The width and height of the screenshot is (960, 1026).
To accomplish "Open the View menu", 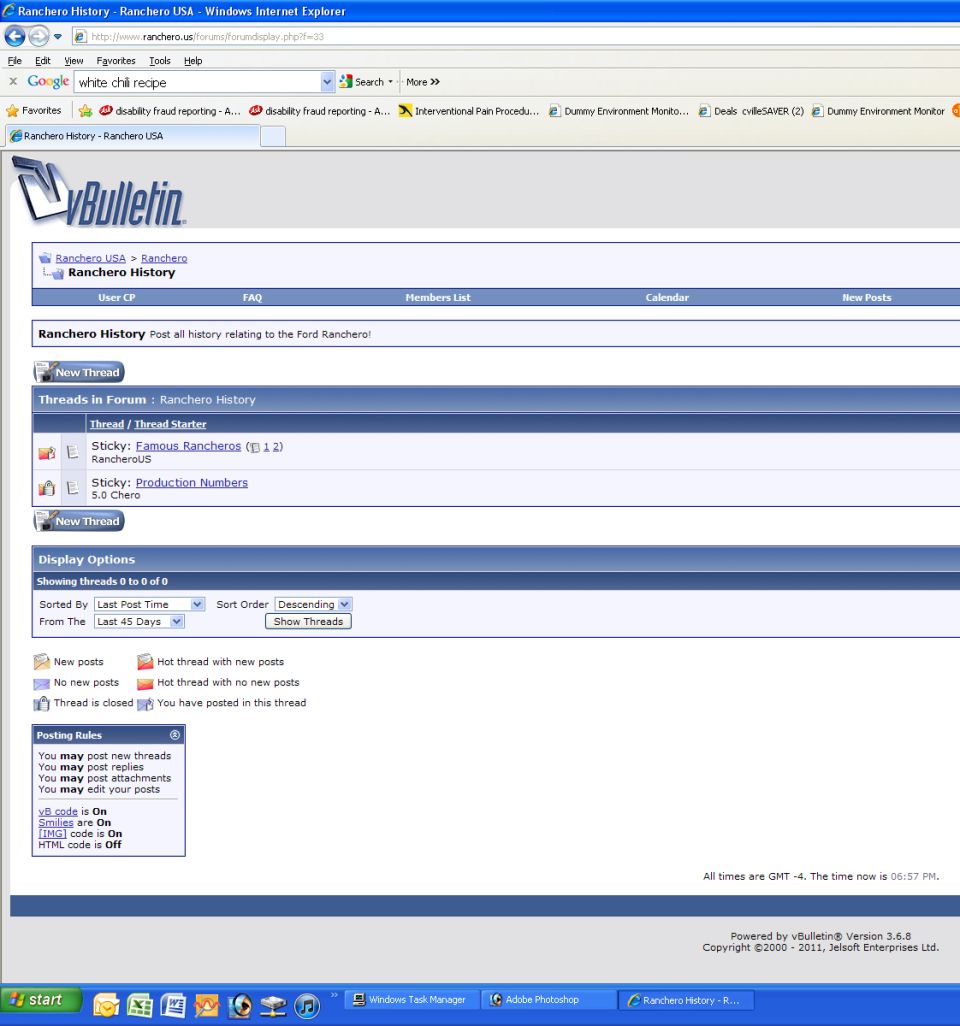I will point(73,61).
